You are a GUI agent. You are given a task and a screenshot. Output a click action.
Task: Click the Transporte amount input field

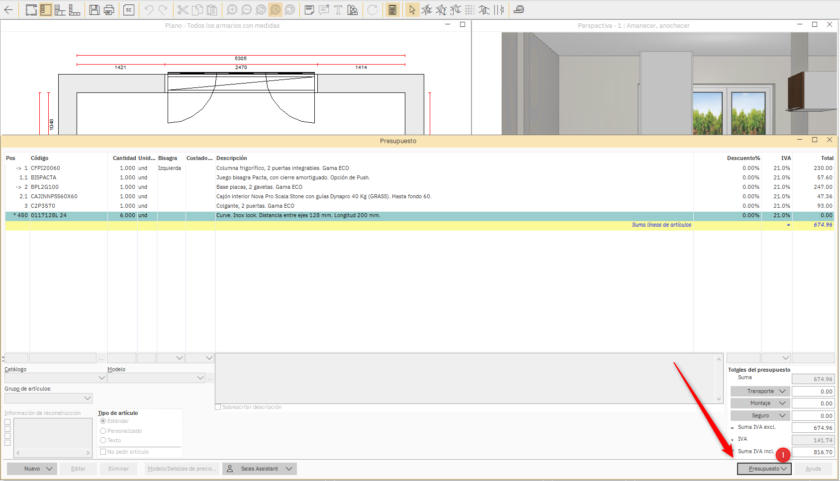(813, 391)
